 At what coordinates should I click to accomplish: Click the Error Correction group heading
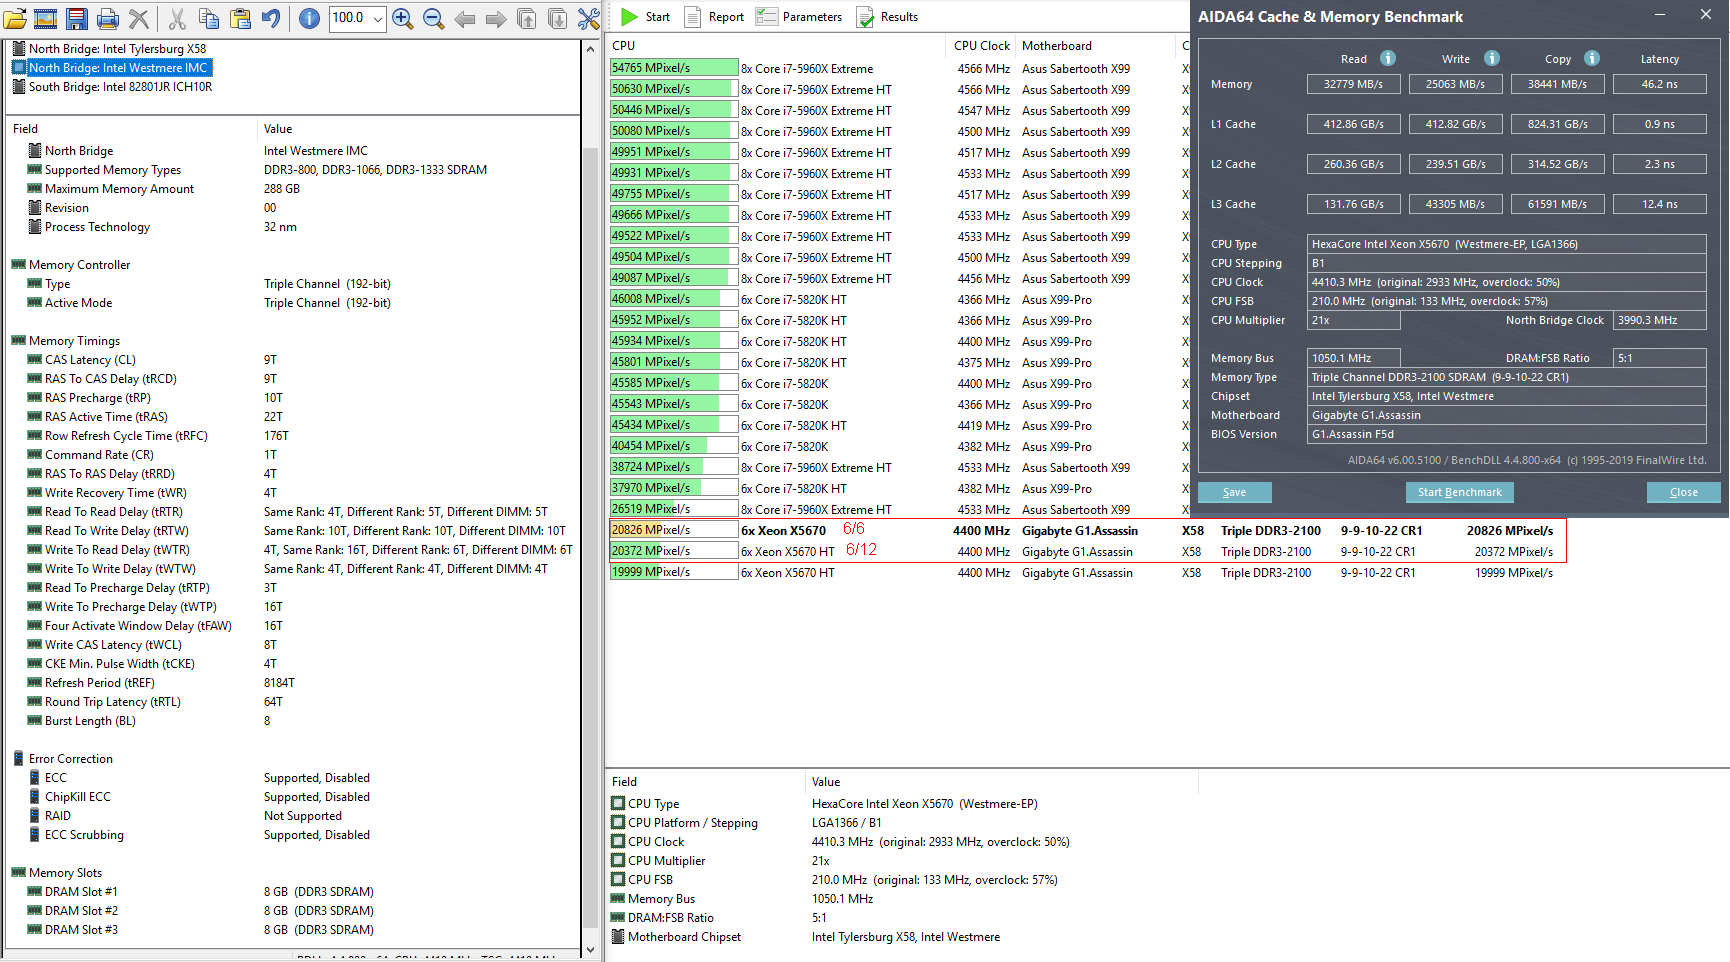(x=62, y=759)
